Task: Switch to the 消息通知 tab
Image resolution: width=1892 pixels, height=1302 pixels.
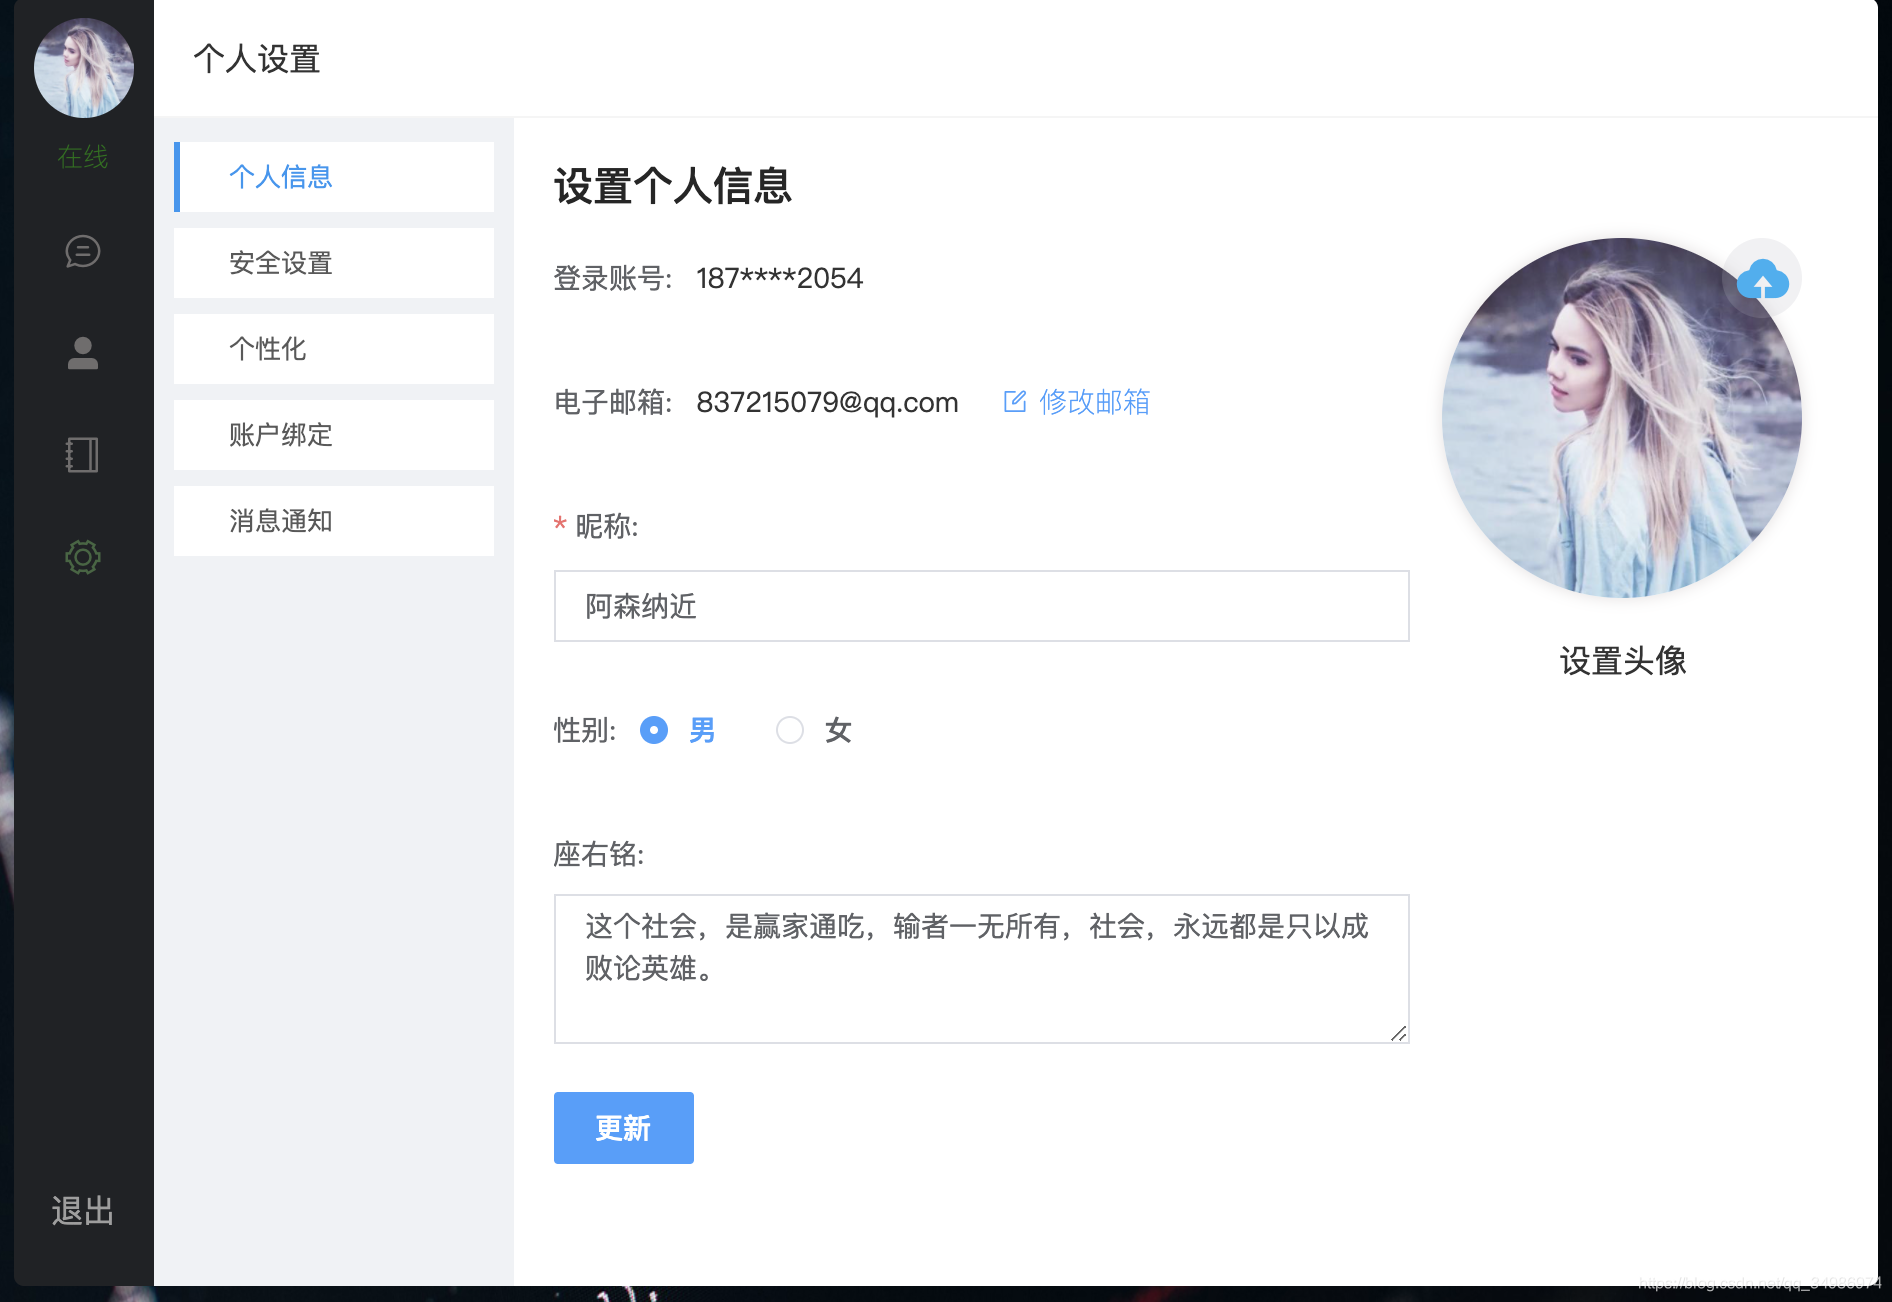Action: pyautogui.click(x=334, y=521)
